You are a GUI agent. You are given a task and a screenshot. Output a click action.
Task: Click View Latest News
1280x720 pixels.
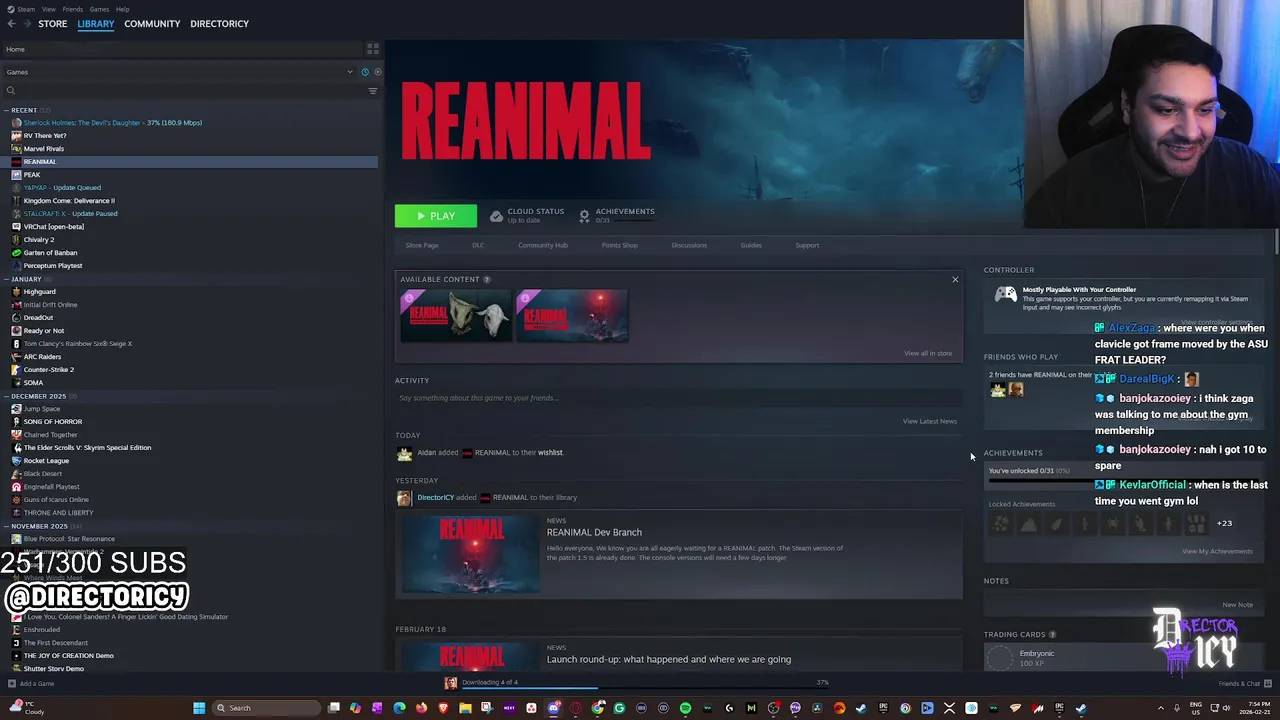click(x=930, y=421)
